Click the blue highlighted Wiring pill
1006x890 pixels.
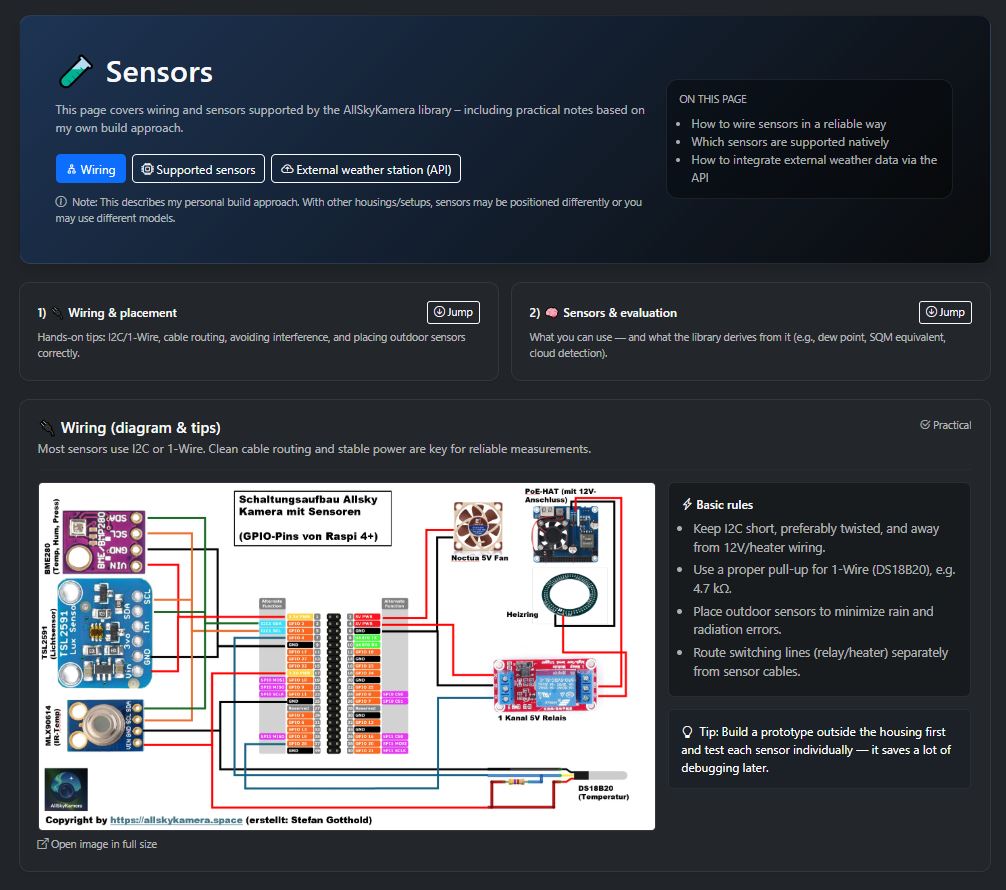click(x=90, y=168)
